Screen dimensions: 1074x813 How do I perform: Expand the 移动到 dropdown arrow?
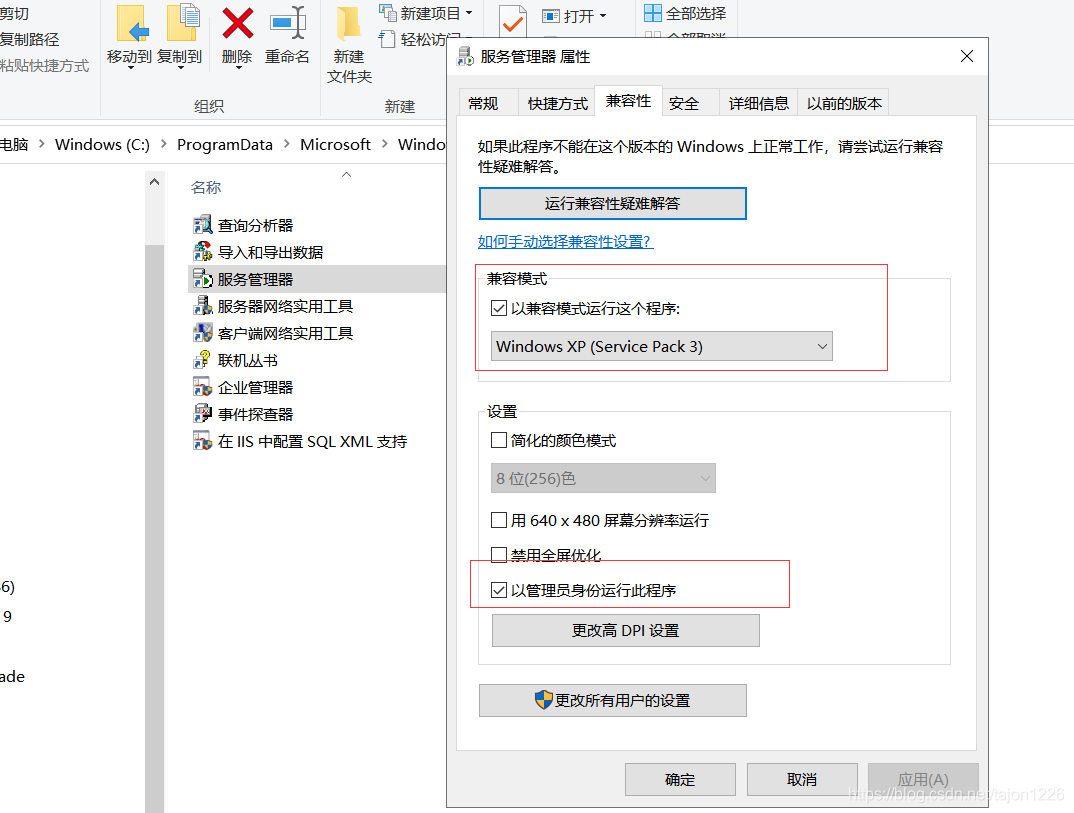pos(130,68)
